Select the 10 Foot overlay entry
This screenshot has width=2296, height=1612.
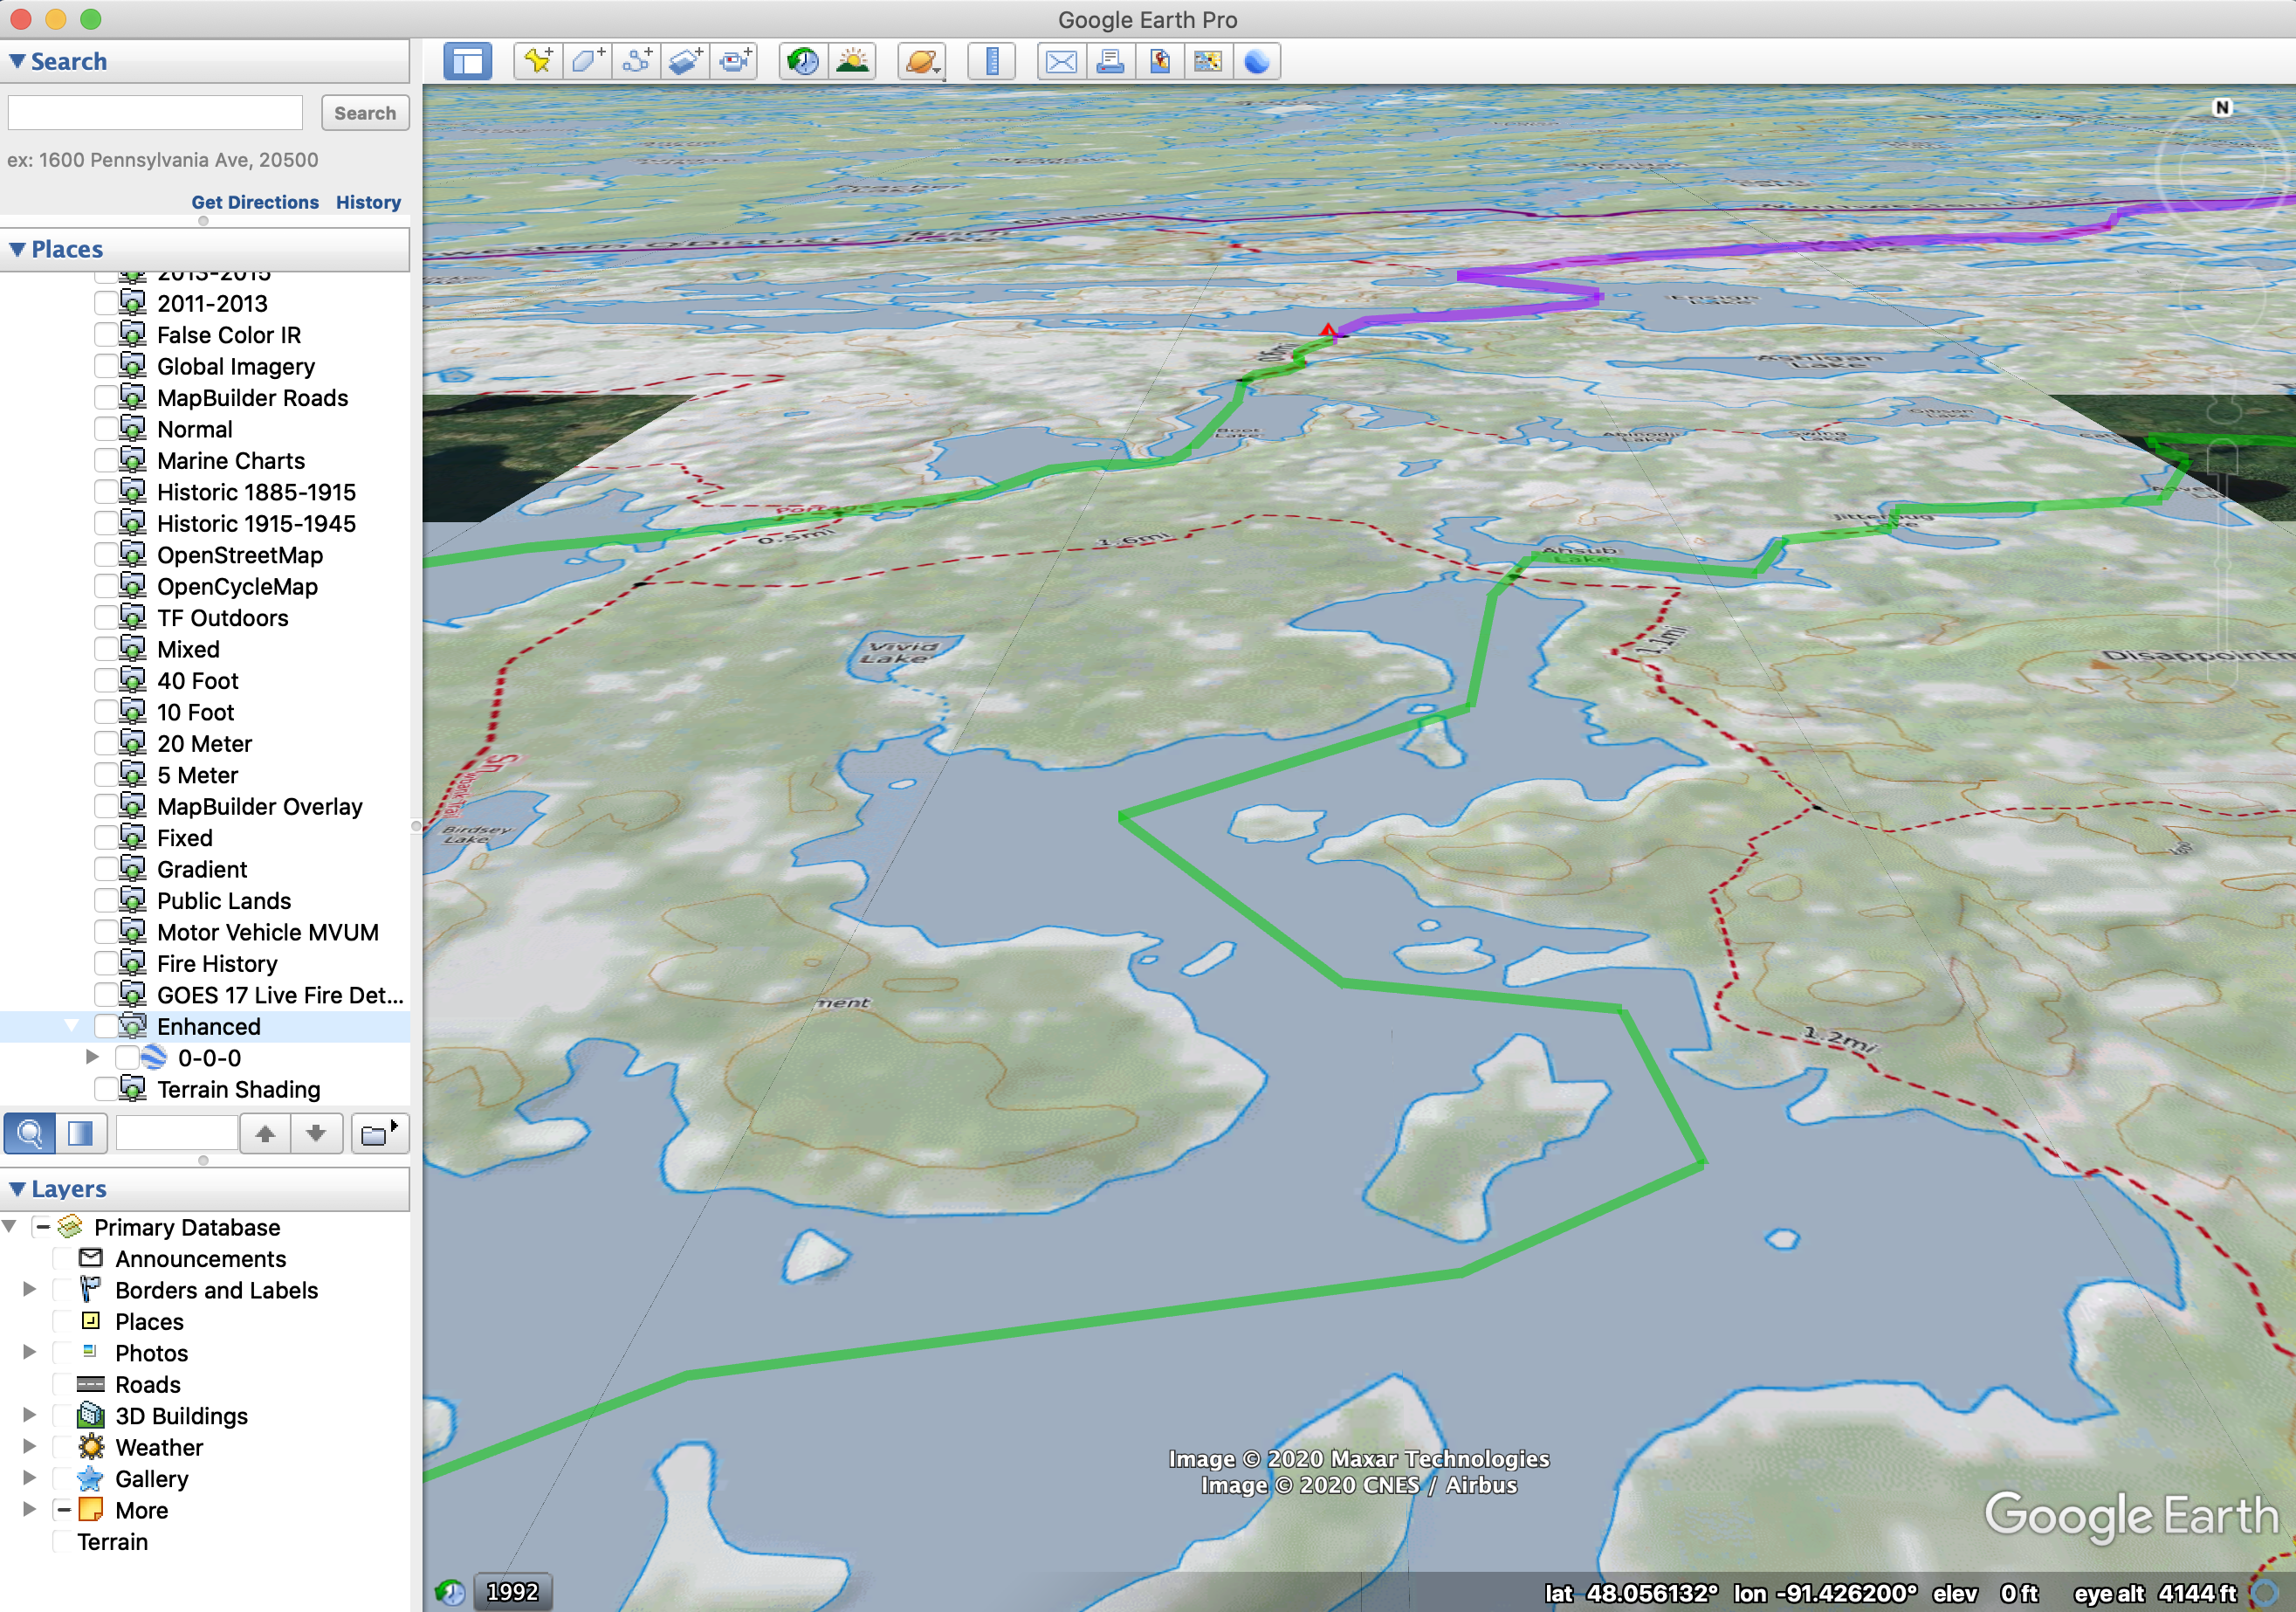(x=195, y=712)
